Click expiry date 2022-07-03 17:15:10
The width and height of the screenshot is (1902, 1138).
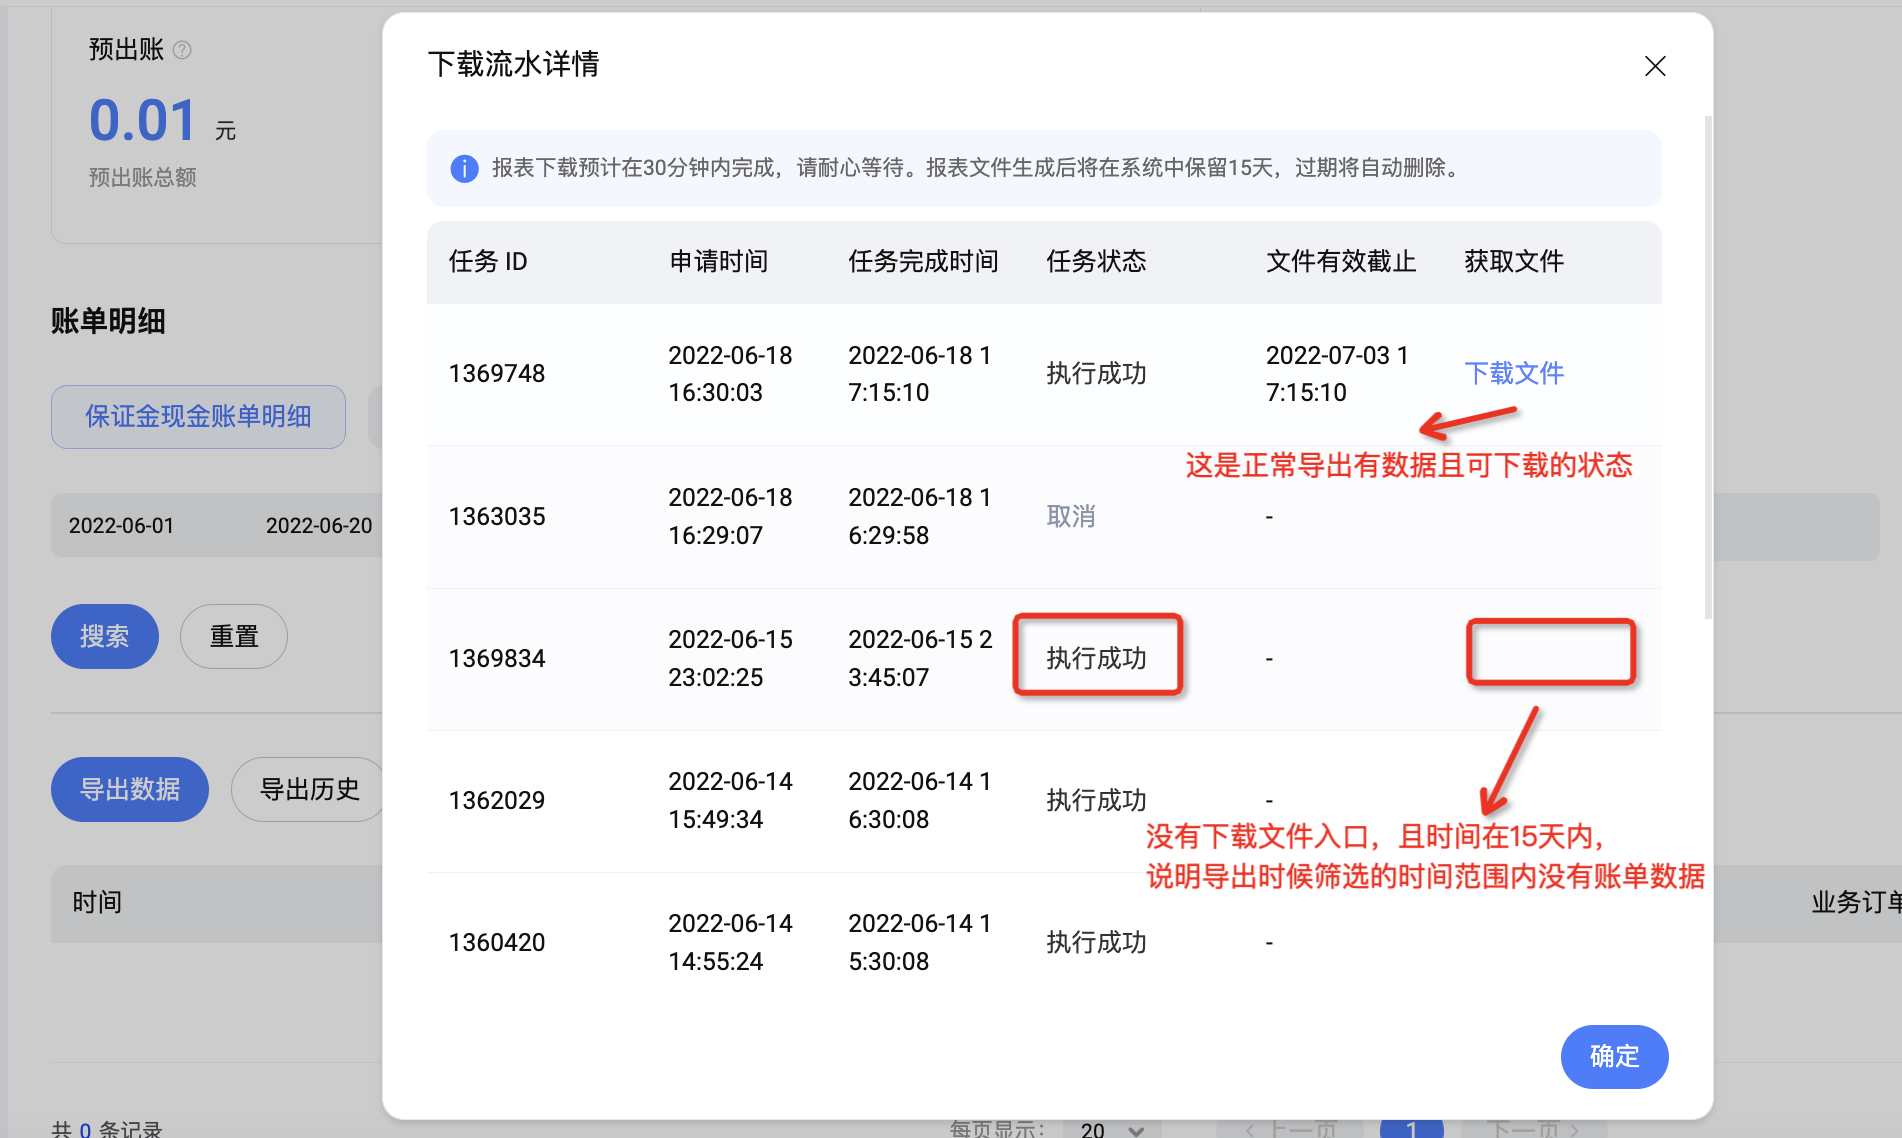(x=1337, y=373)
